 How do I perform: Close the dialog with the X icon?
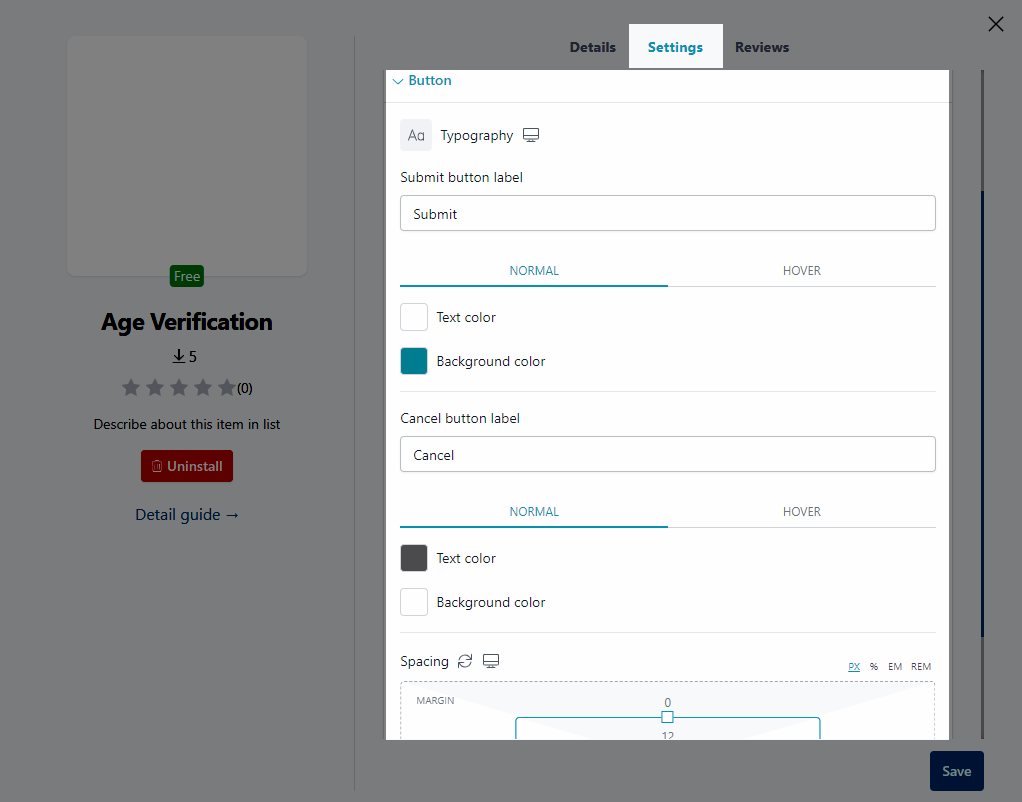[x=995, y=24]
